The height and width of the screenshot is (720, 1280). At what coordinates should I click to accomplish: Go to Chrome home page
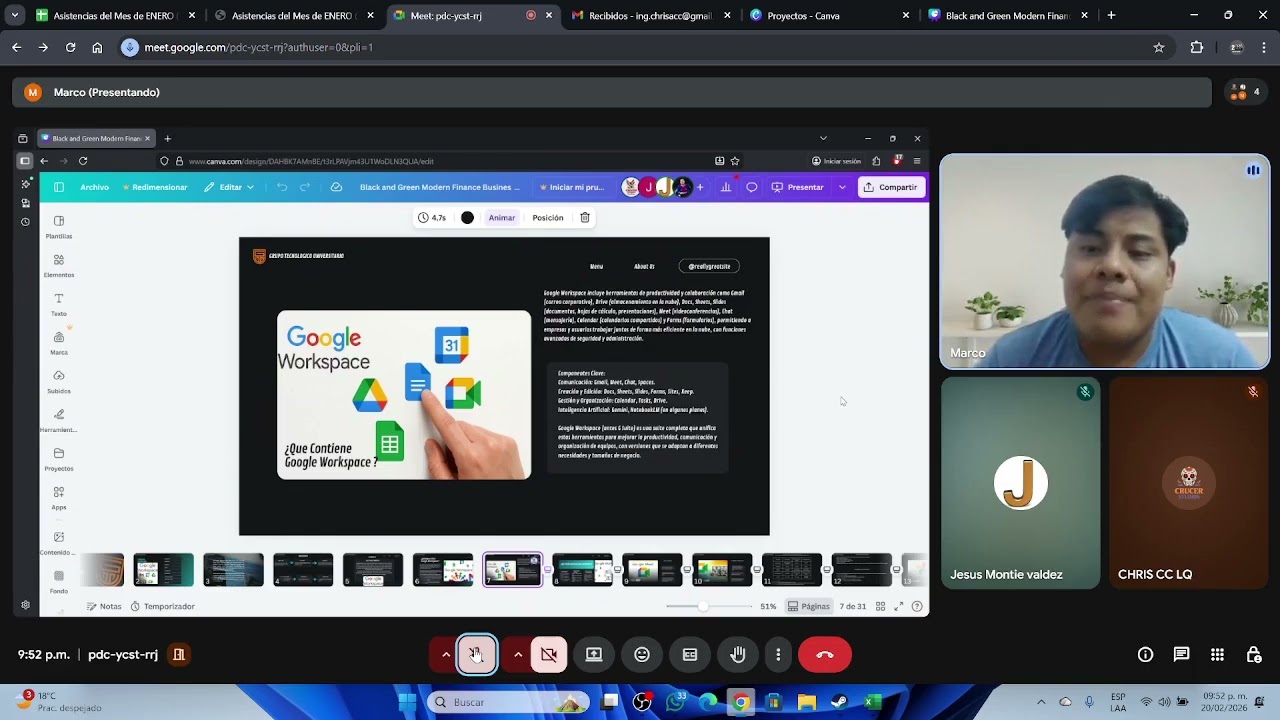(97, 47)
